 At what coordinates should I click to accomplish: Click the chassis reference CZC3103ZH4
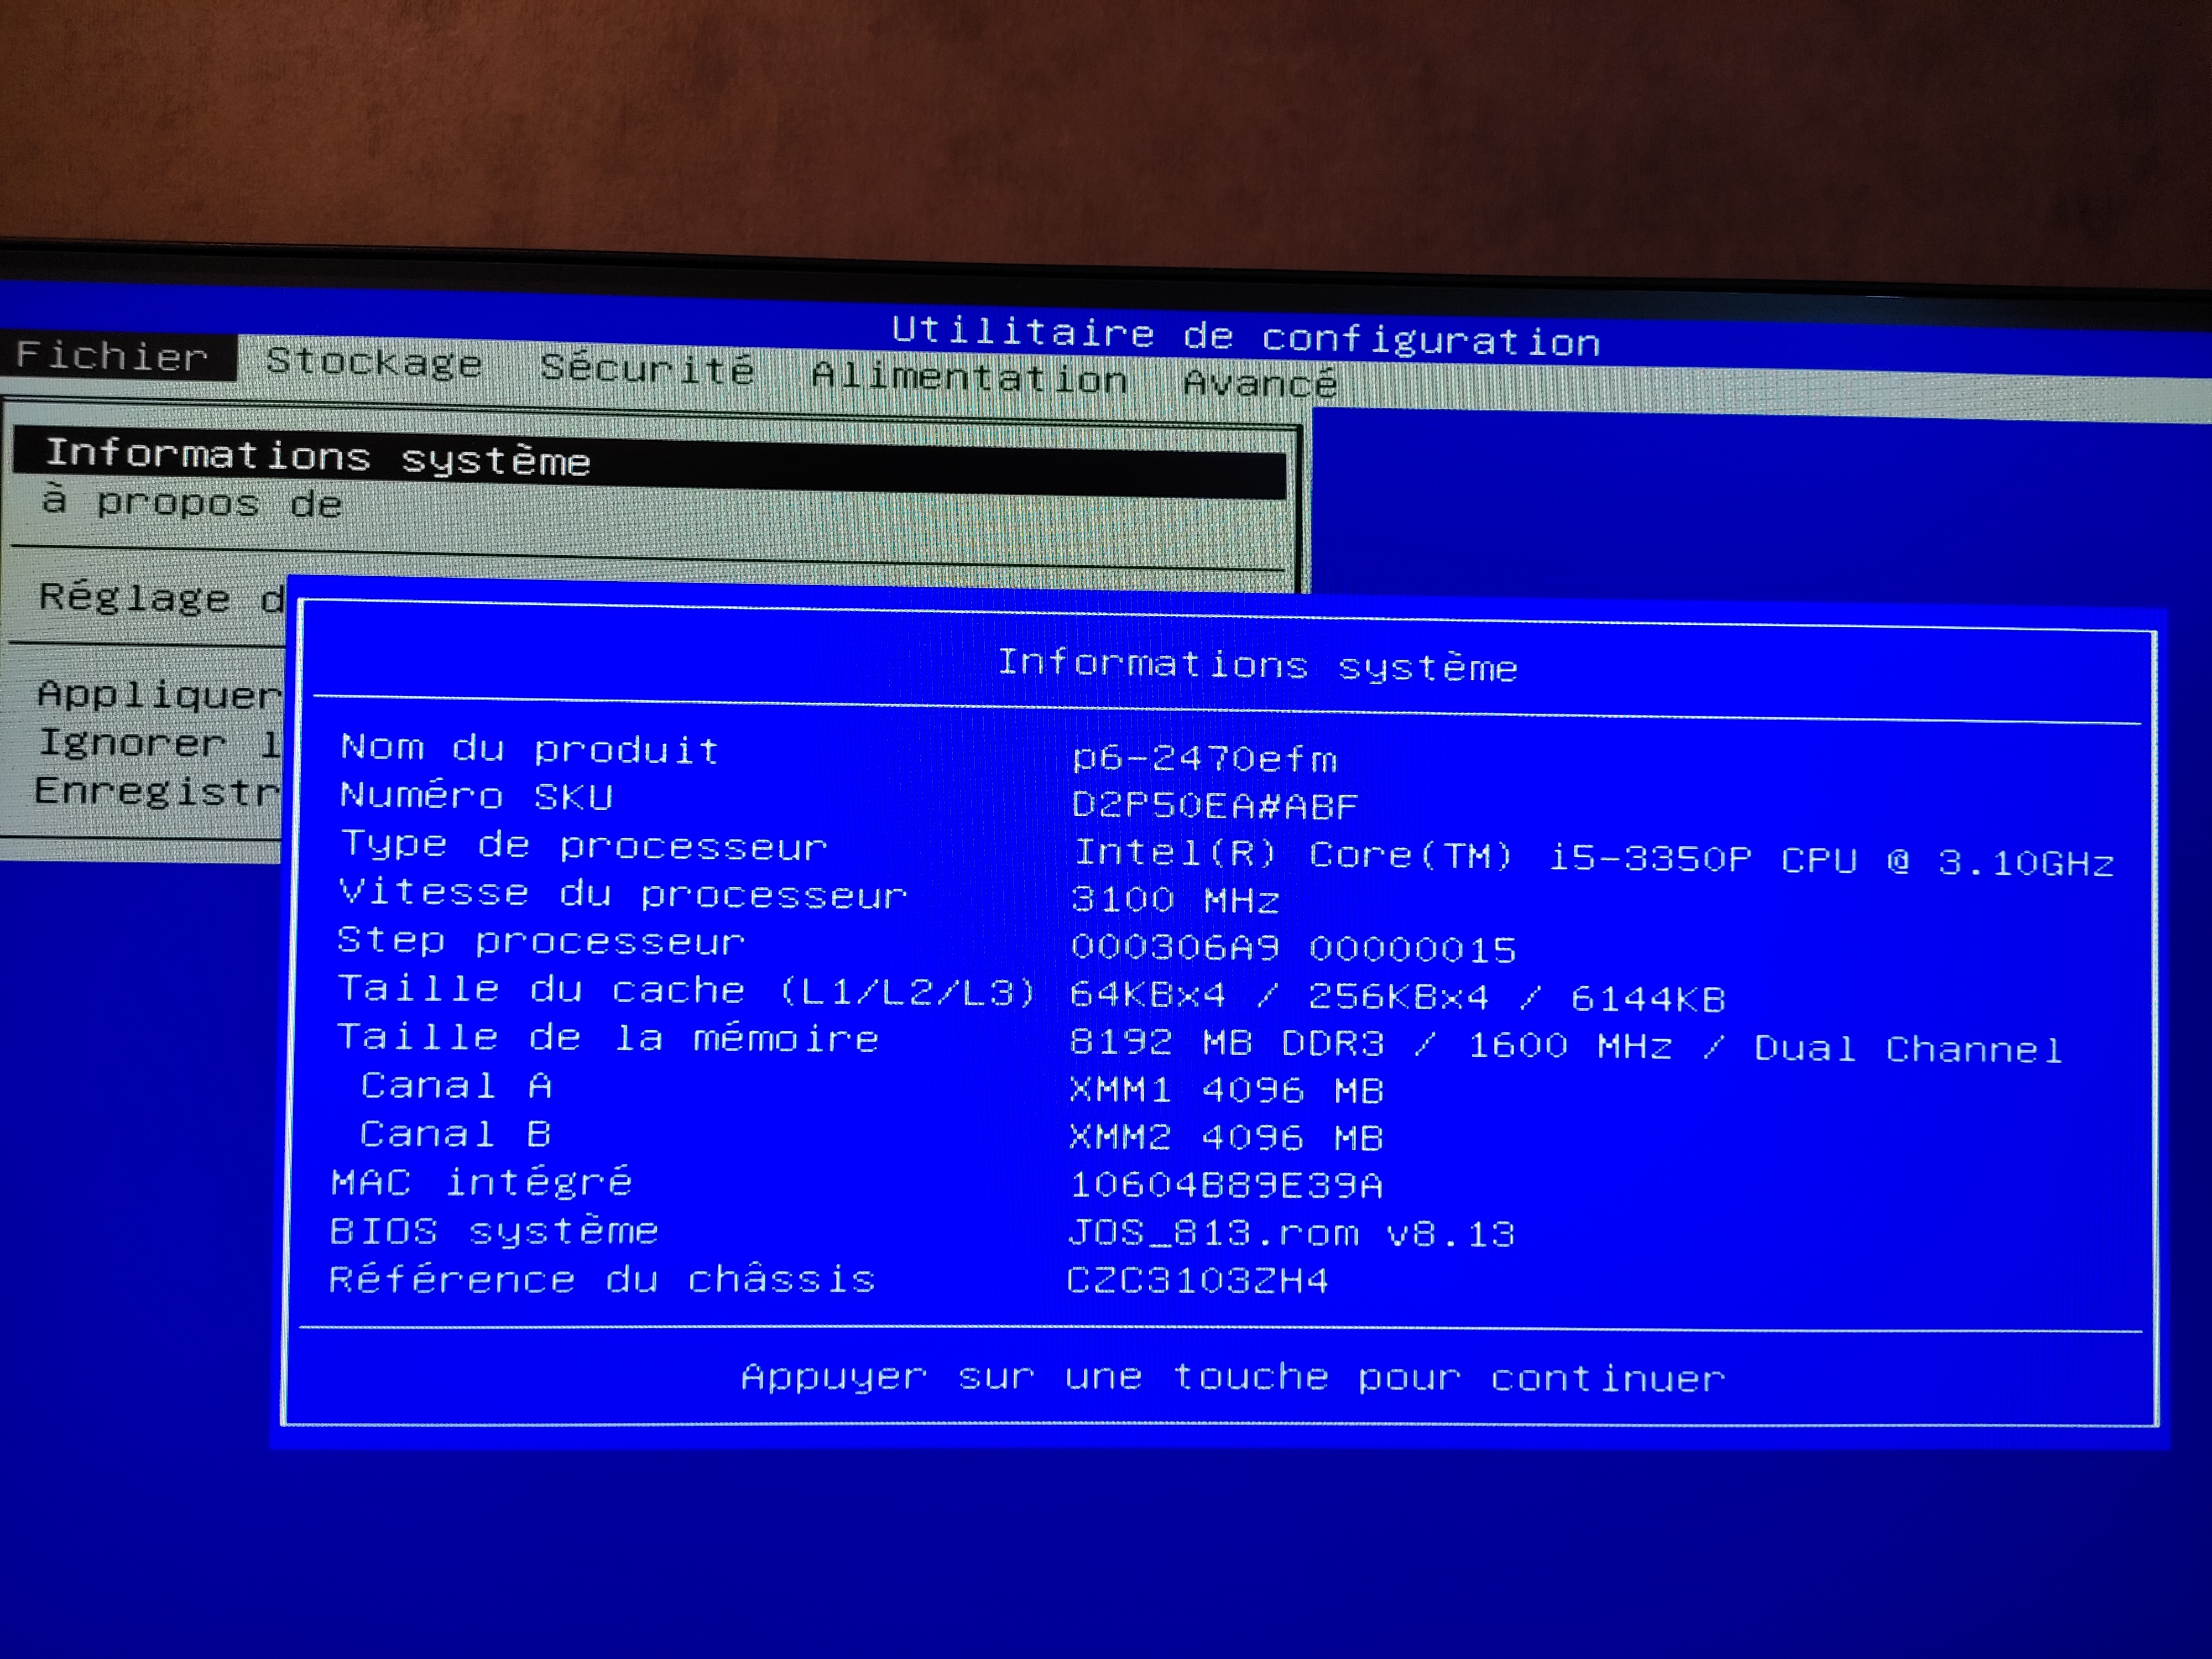pos(1197,1281)
